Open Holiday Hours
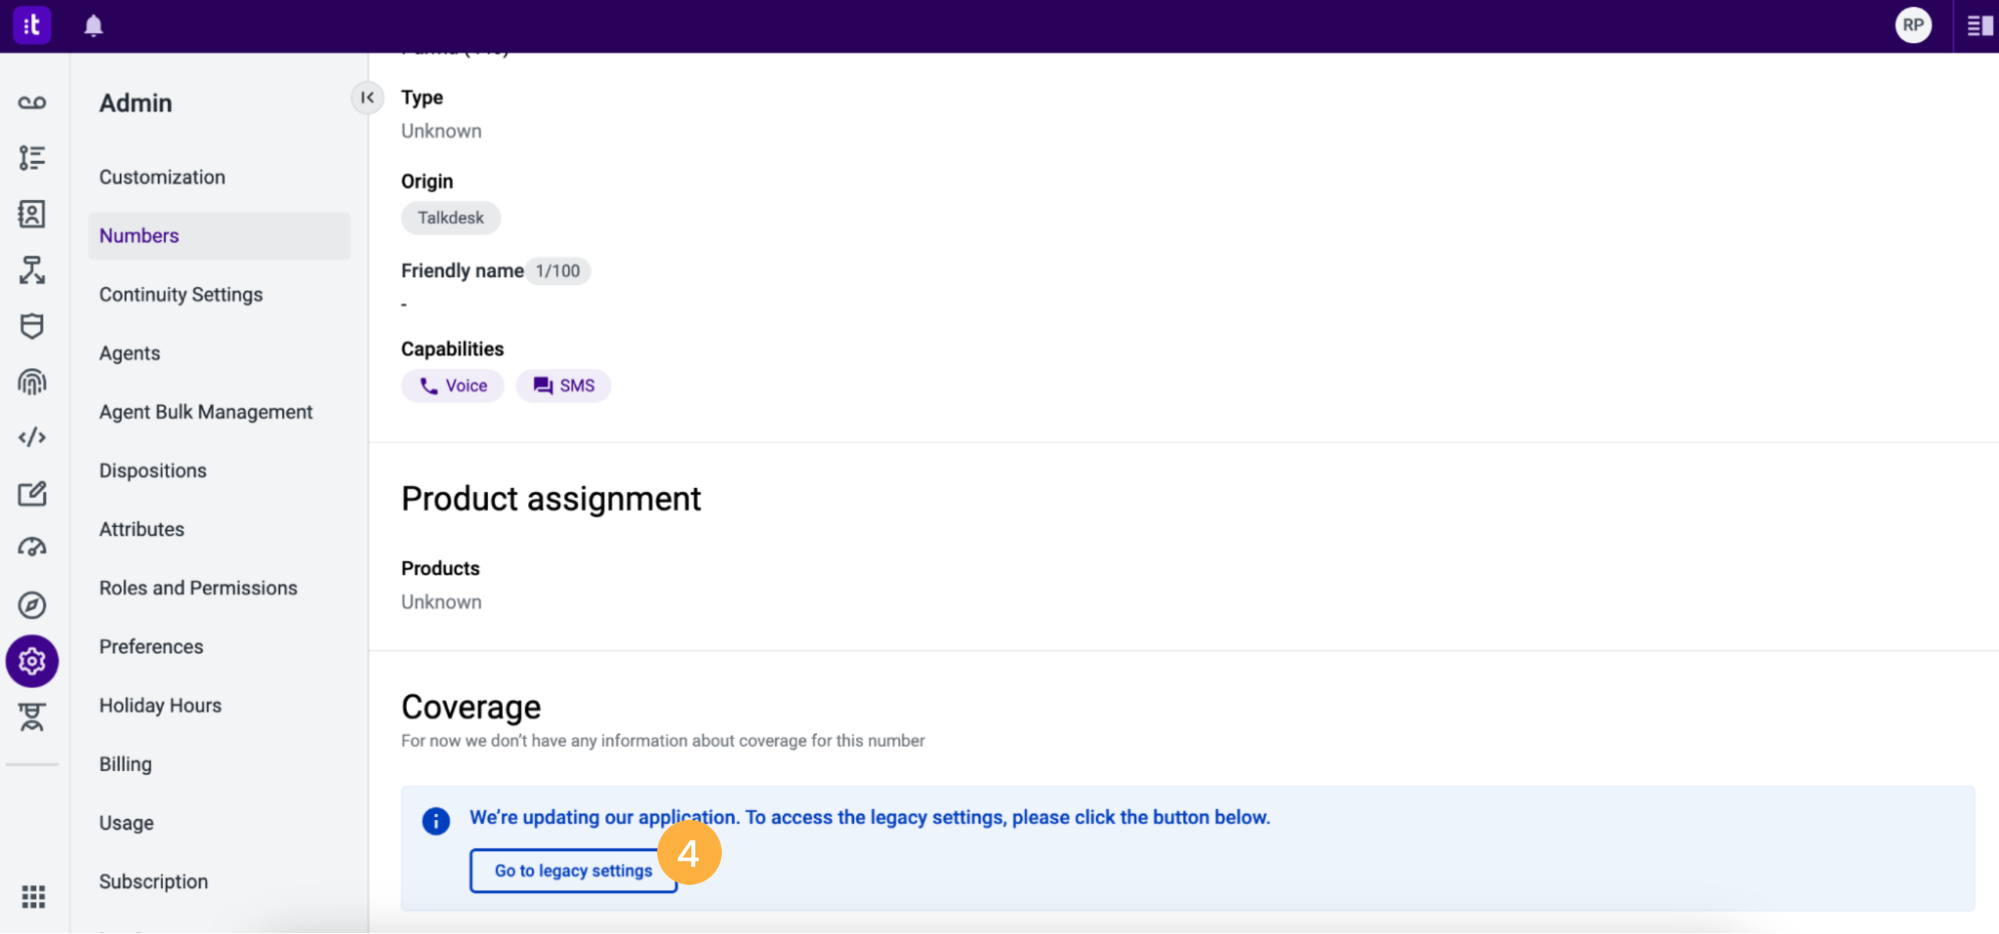Image resolution: width=1999 pixels, height=934 pixels. point(160,706)
